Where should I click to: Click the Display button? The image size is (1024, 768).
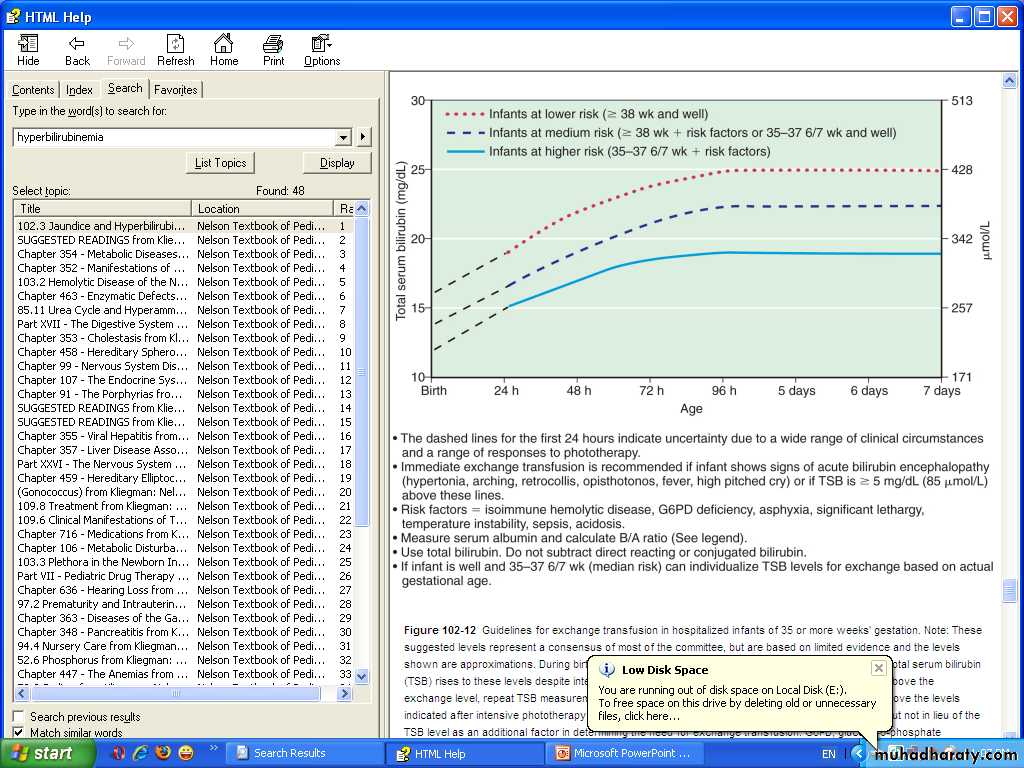(337, 163)
